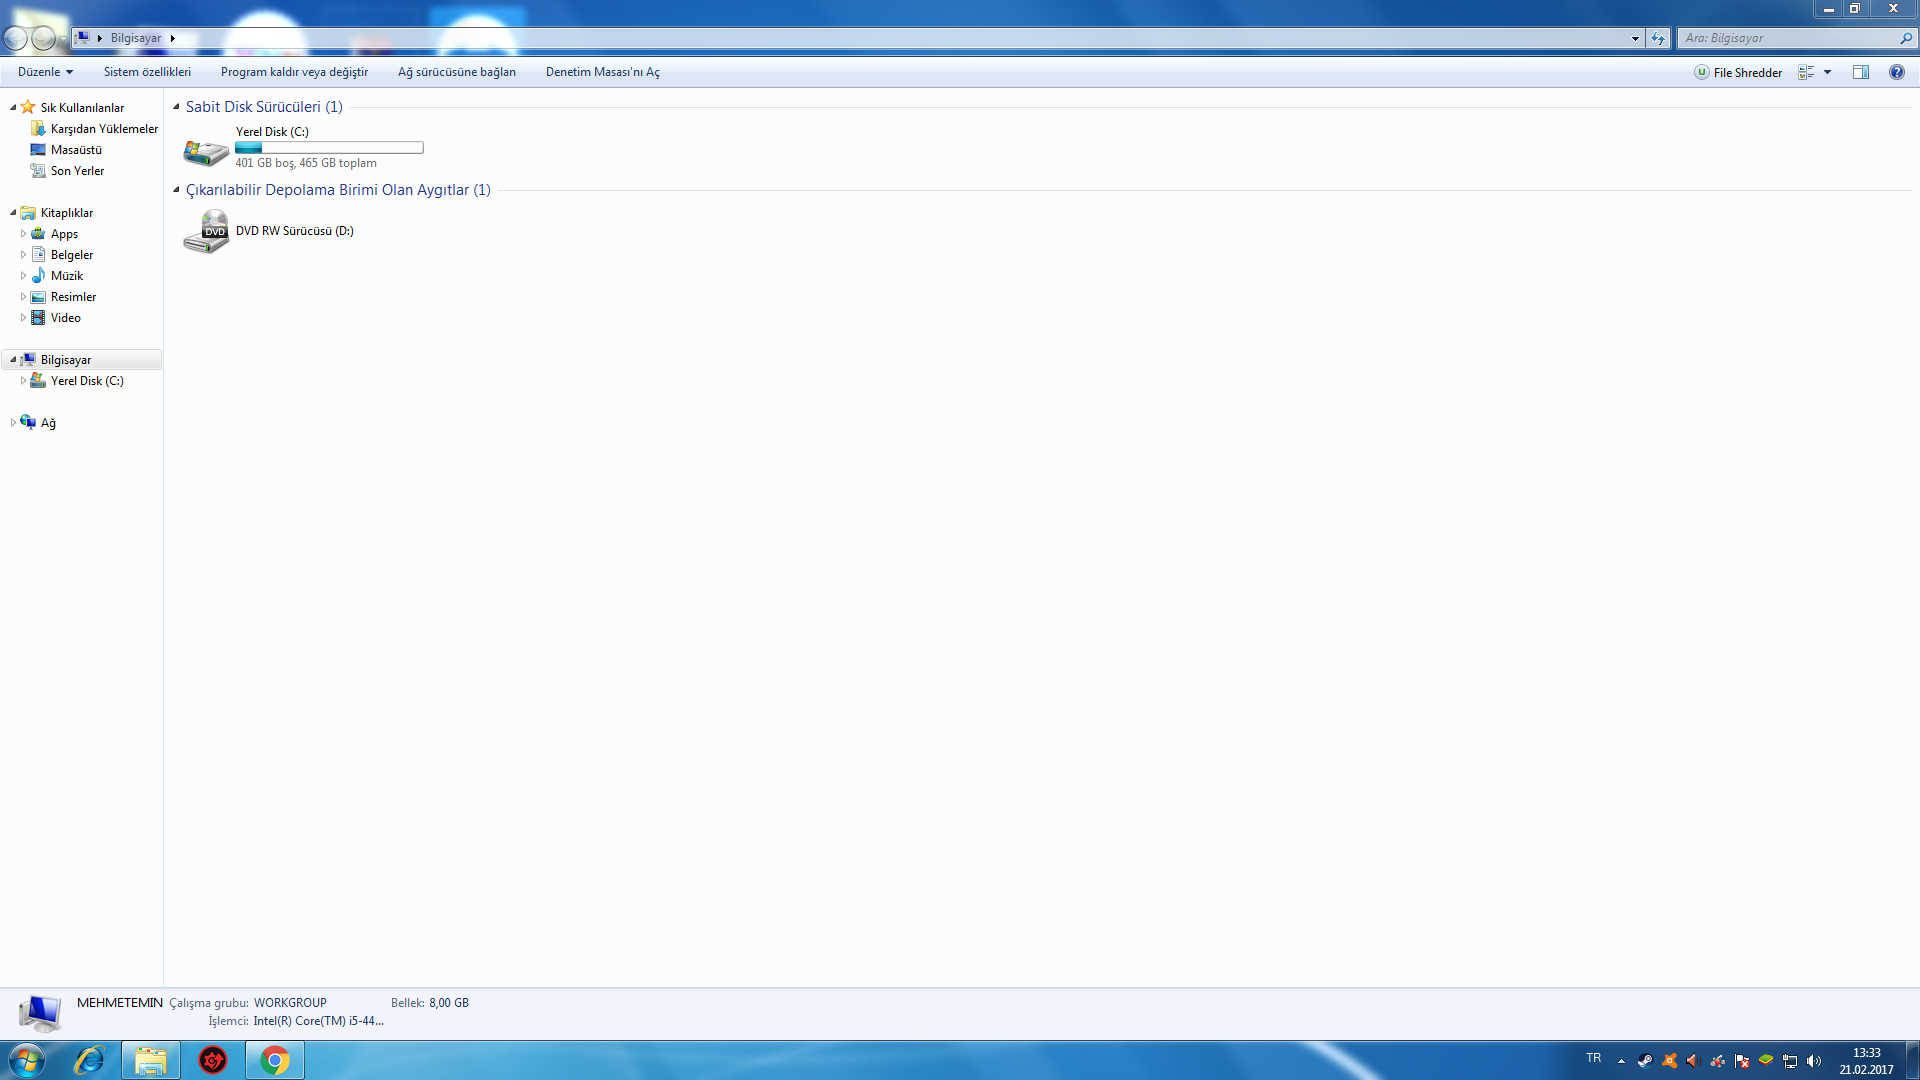The width and height of the screenshot is (1920, 1080).
Task: Launch Internet Explorer from the taskbar
Action: [90, 1060]
